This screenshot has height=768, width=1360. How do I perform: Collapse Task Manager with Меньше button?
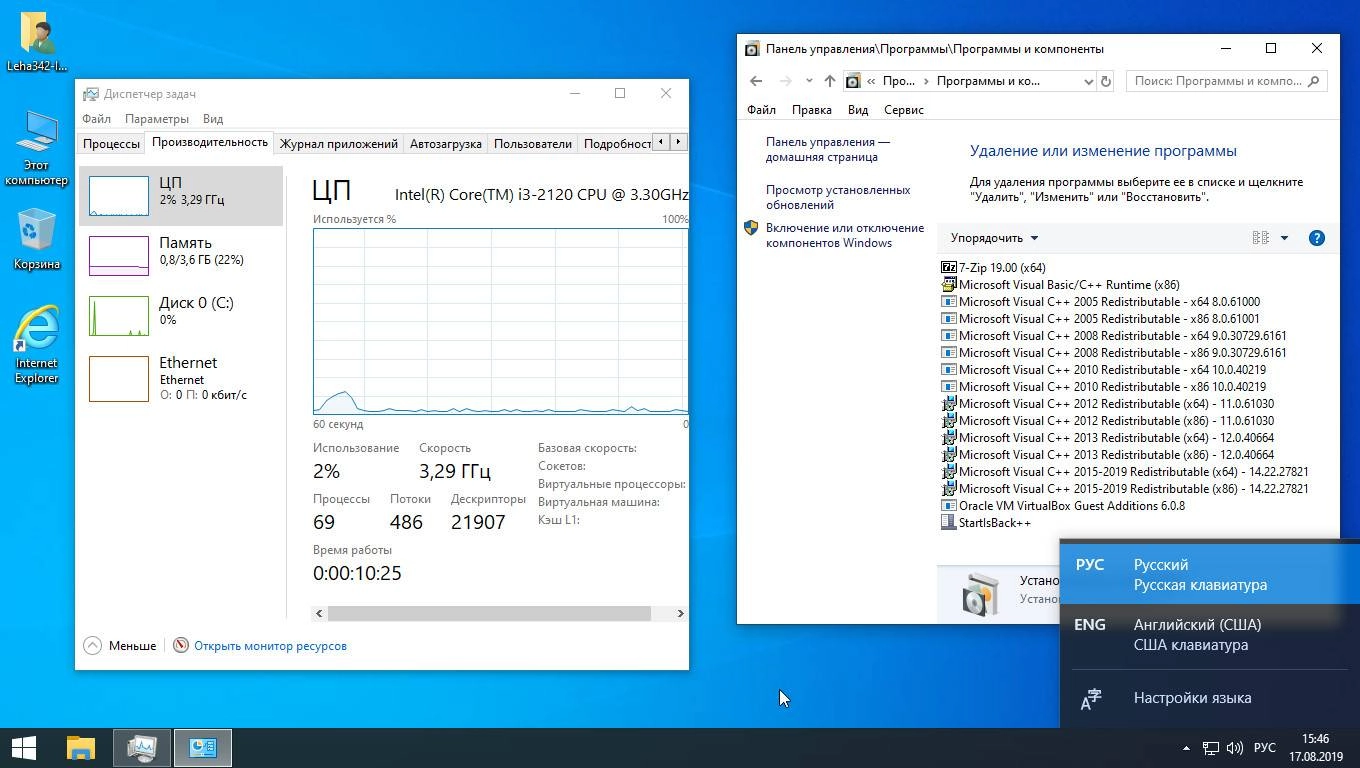[120, 645]
